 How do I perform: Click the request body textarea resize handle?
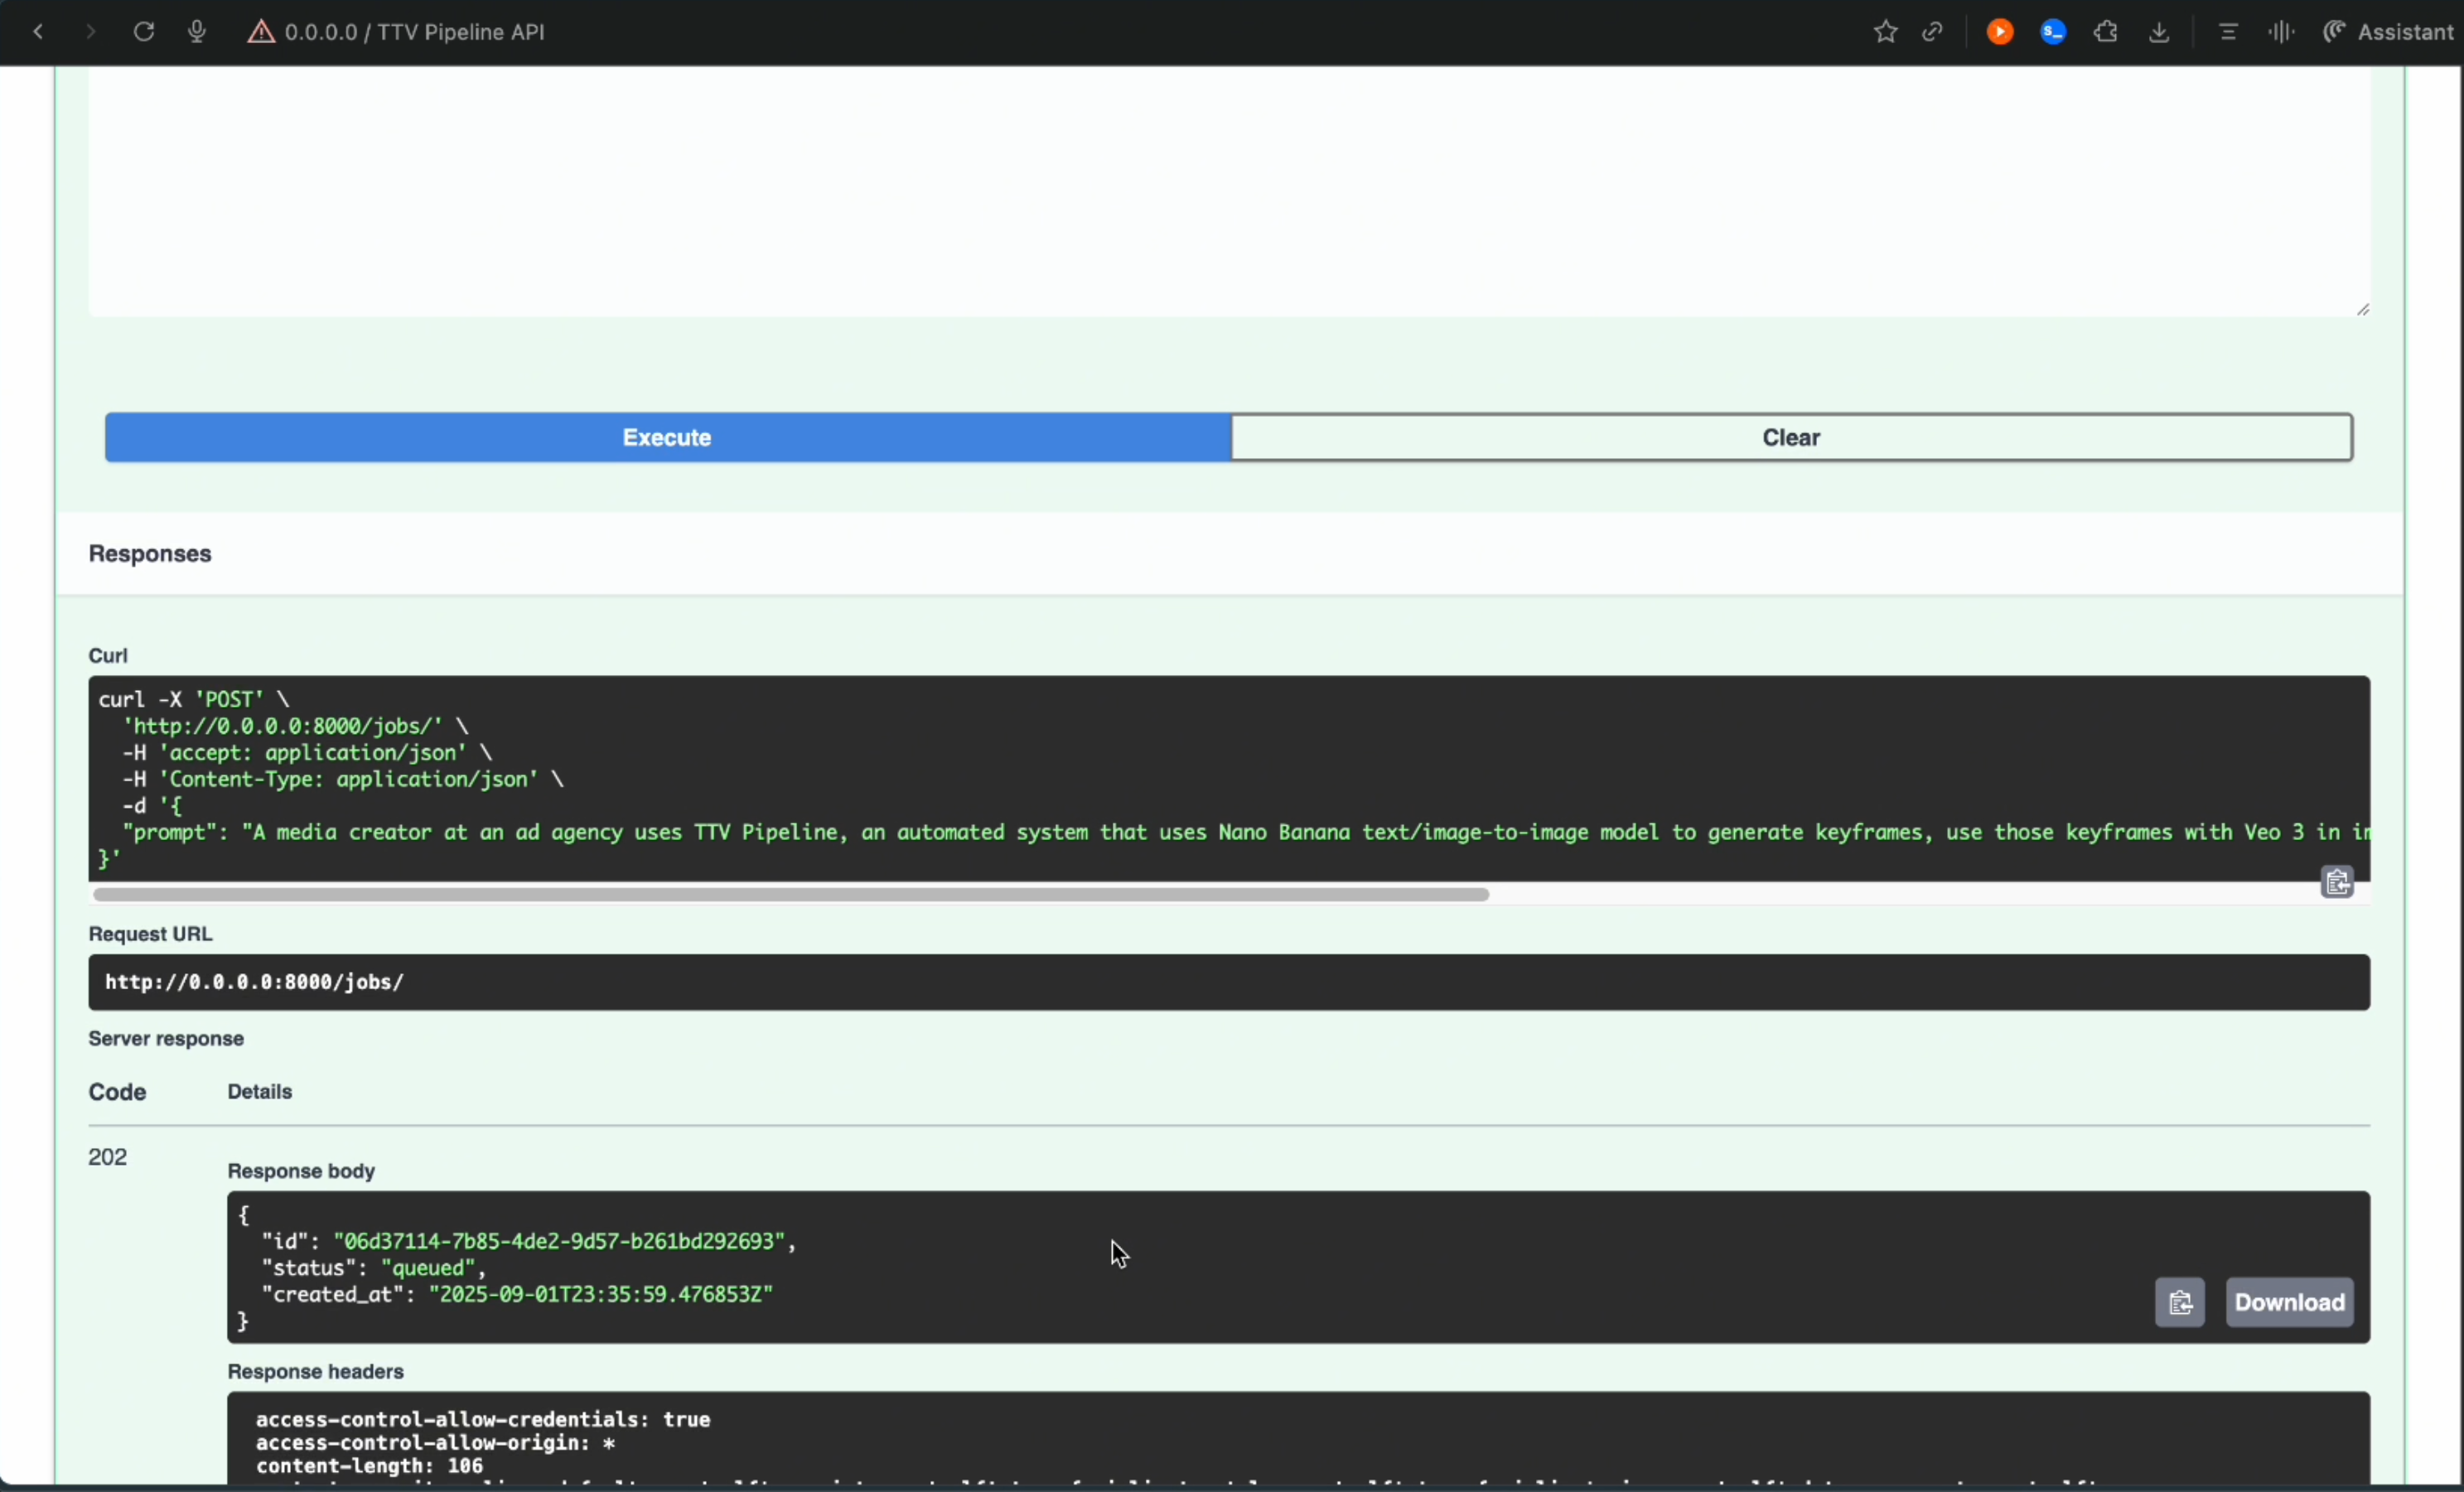[x=2363, y=310]
